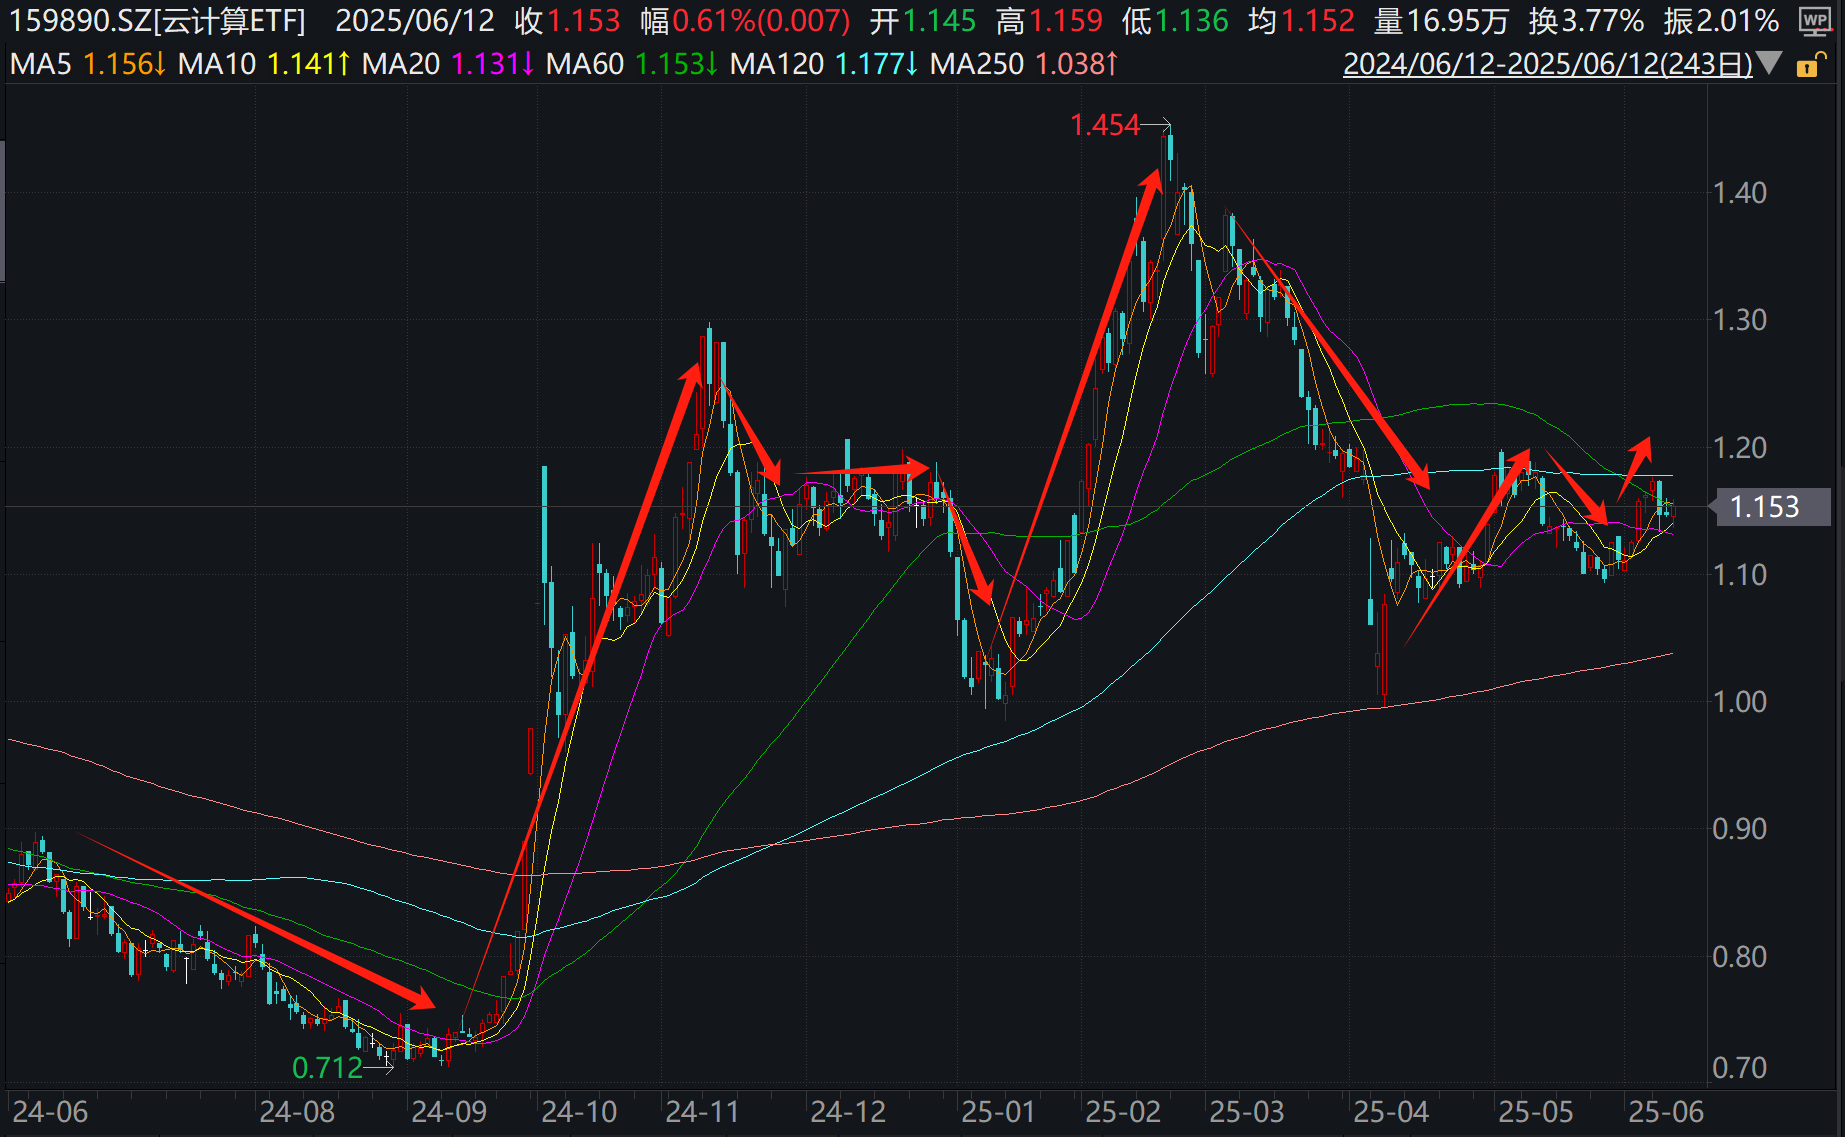1845x1137 pixels.
Task: Click the 24-09 date axis label
Action: point(449,1112)
